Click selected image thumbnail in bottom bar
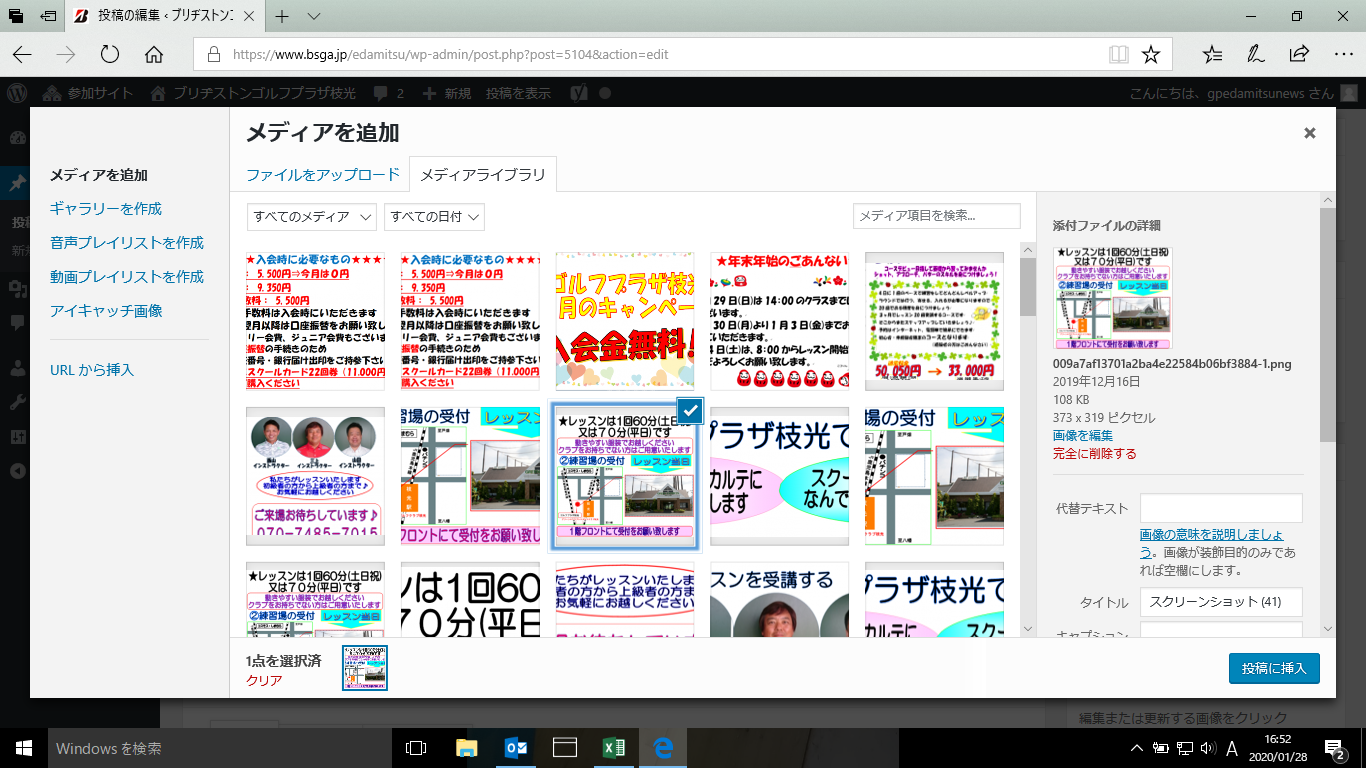This screenshot has height=768, width=1366. [x=365, y=668]
